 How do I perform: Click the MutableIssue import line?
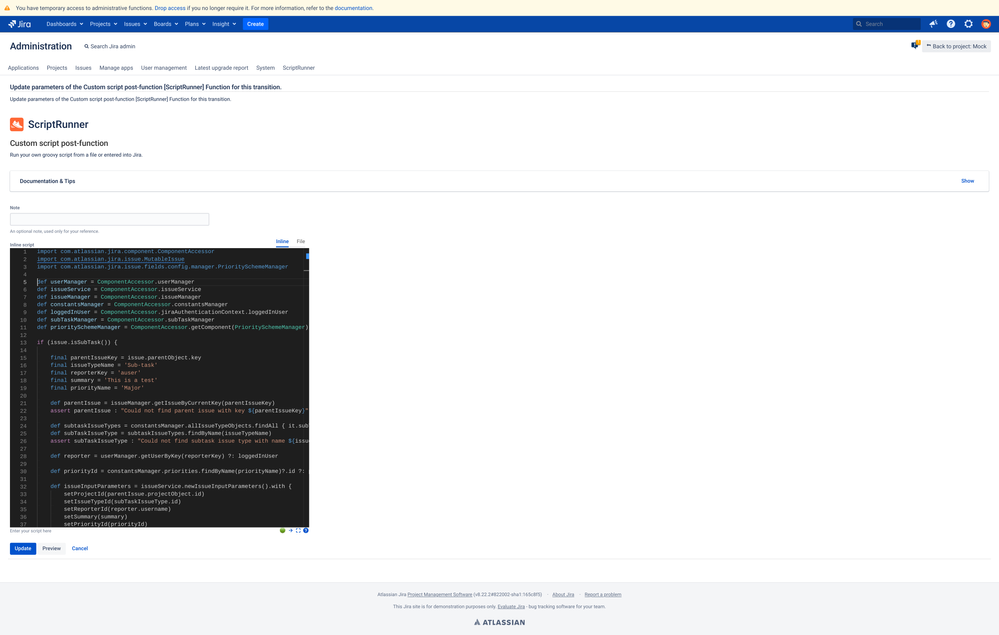[x=110, y=259]
